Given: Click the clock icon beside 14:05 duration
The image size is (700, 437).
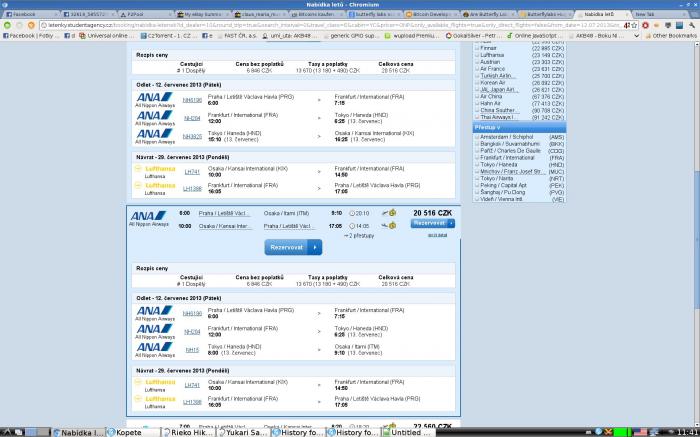Looking at the screenshot, I should tap(352, 226).
